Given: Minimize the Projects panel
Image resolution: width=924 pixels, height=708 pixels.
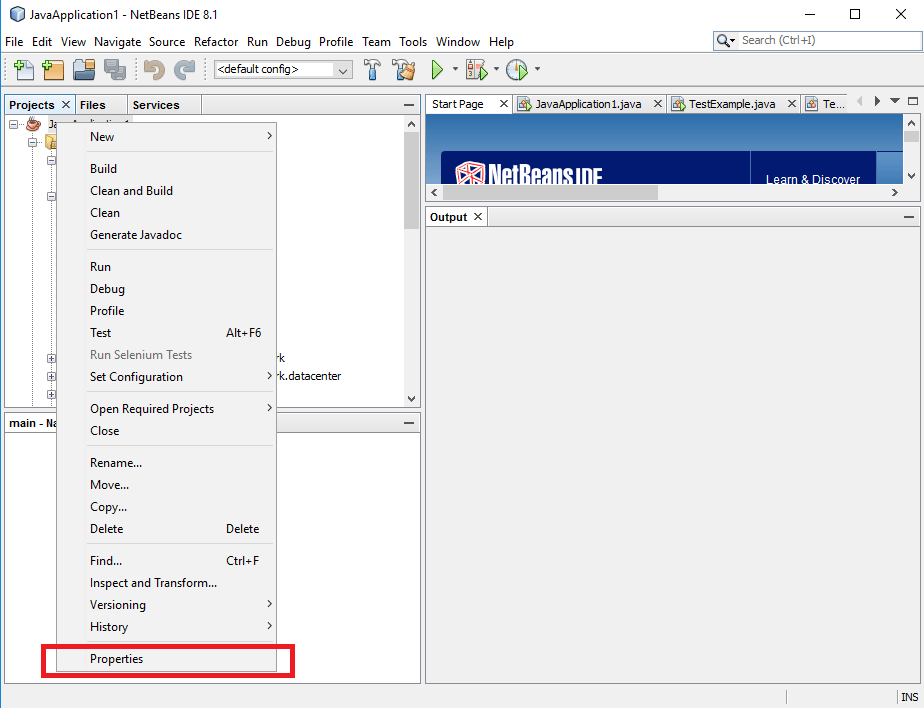Looking at the screenshot, I should [x=409, y=105].
